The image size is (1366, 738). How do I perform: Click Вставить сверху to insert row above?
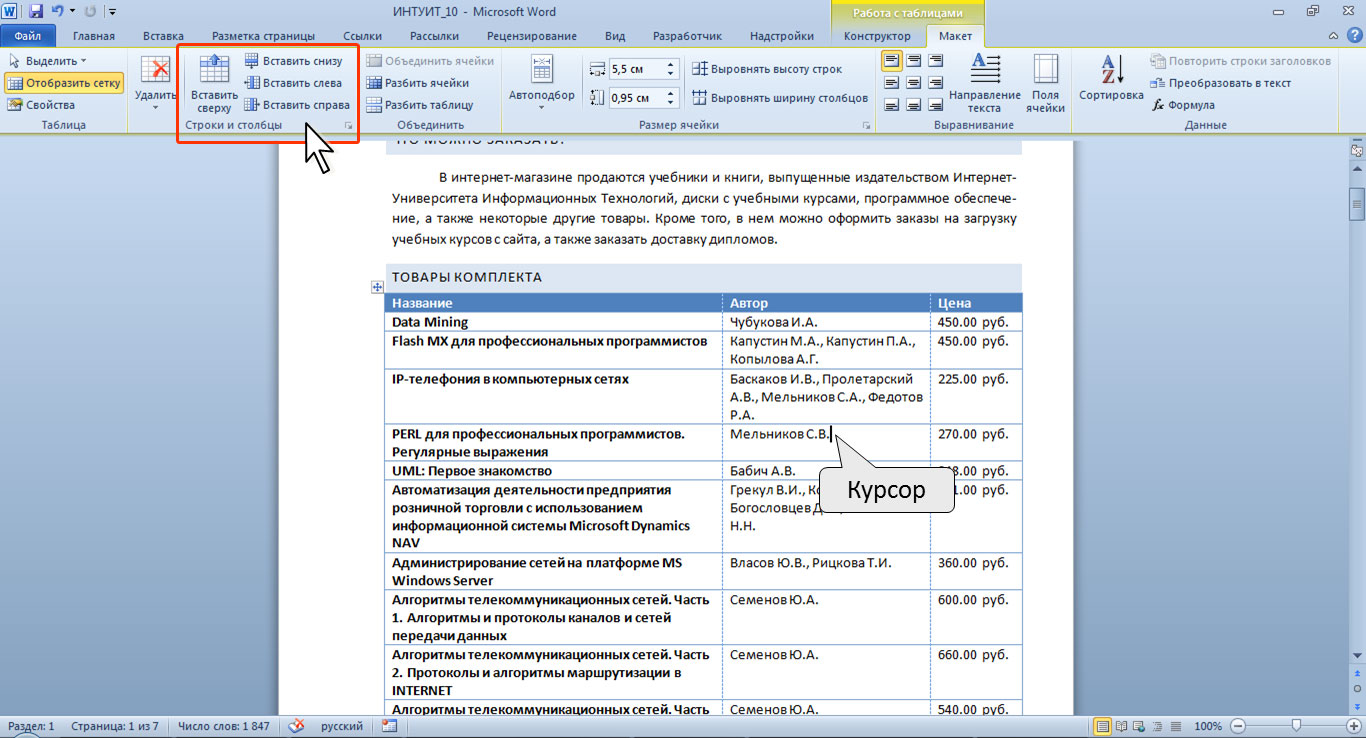pos(214,83)
